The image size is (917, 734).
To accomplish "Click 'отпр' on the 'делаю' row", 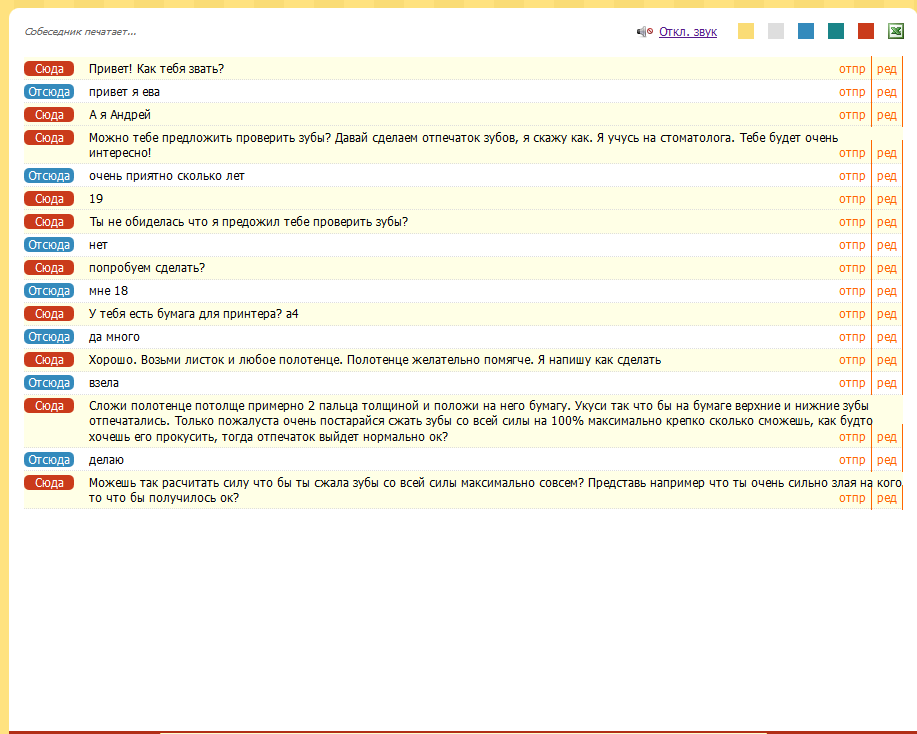I will pyautogui.click(x=852, y=460).
